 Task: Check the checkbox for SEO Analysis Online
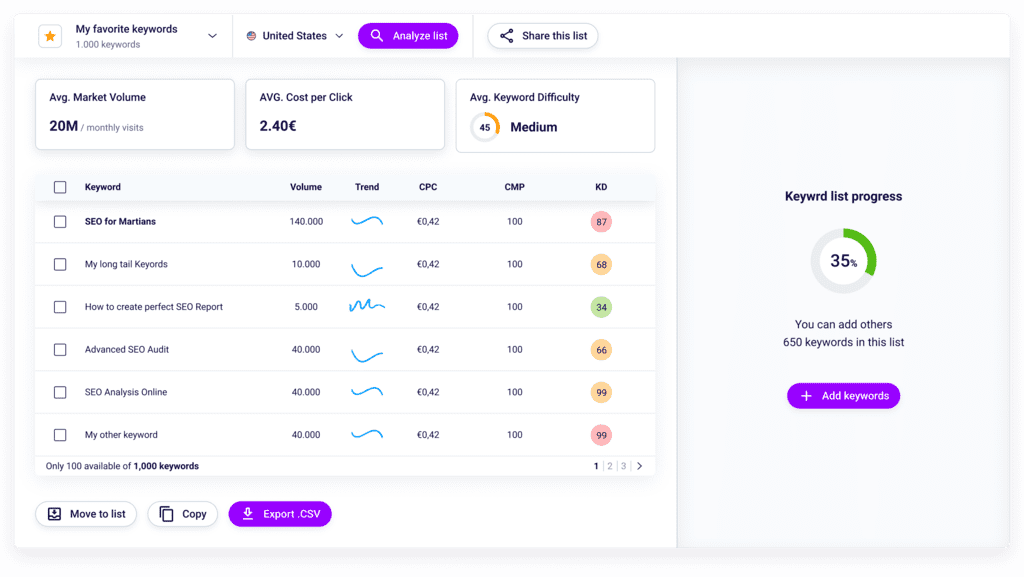click(60, 392)
